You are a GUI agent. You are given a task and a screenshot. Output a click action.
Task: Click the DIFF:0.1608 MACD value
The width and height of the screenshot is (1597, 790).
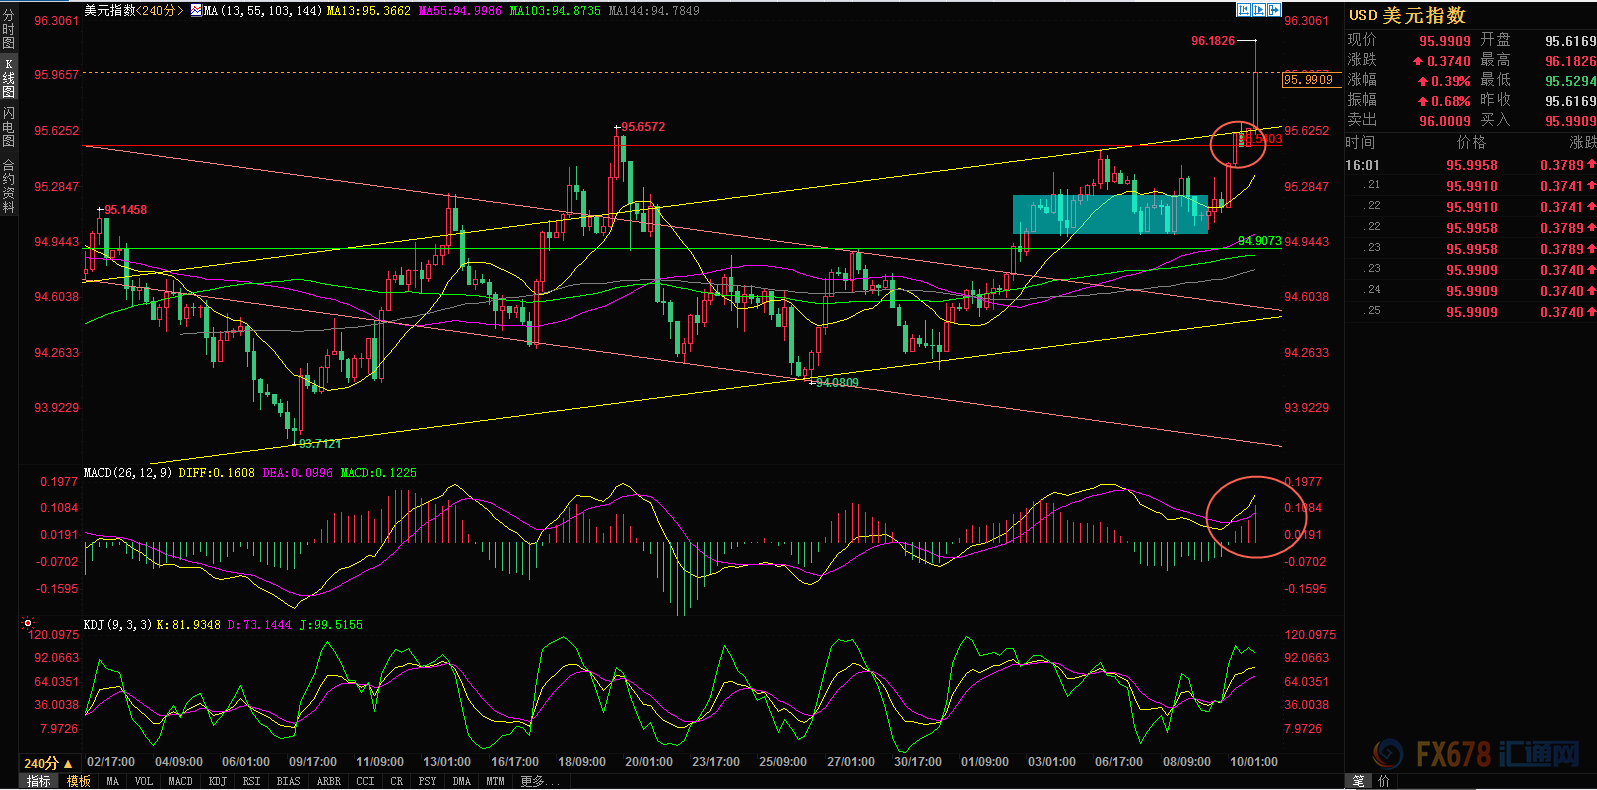pos(216,473)
